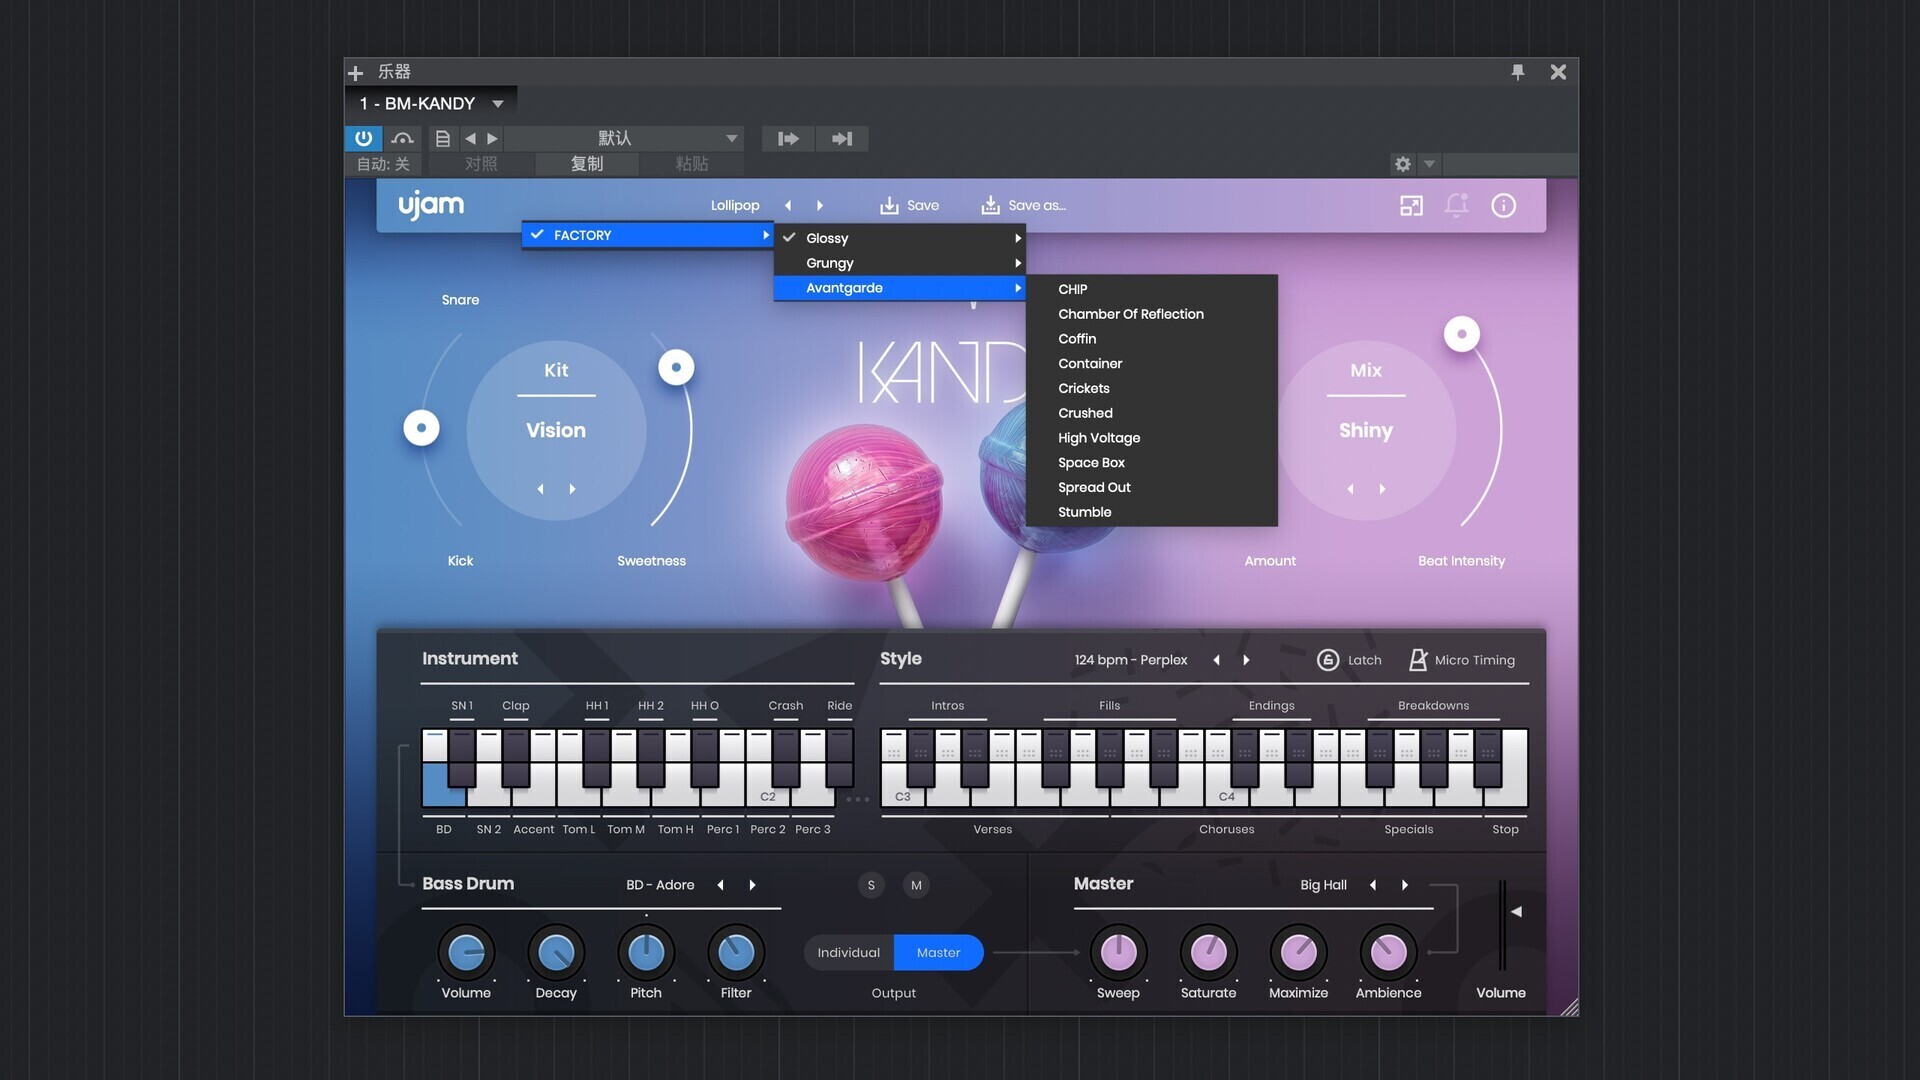This screenshot has width=1920, height=1080.
Task: Open the plugin settings gear icon
Action: pos(1403,164)
